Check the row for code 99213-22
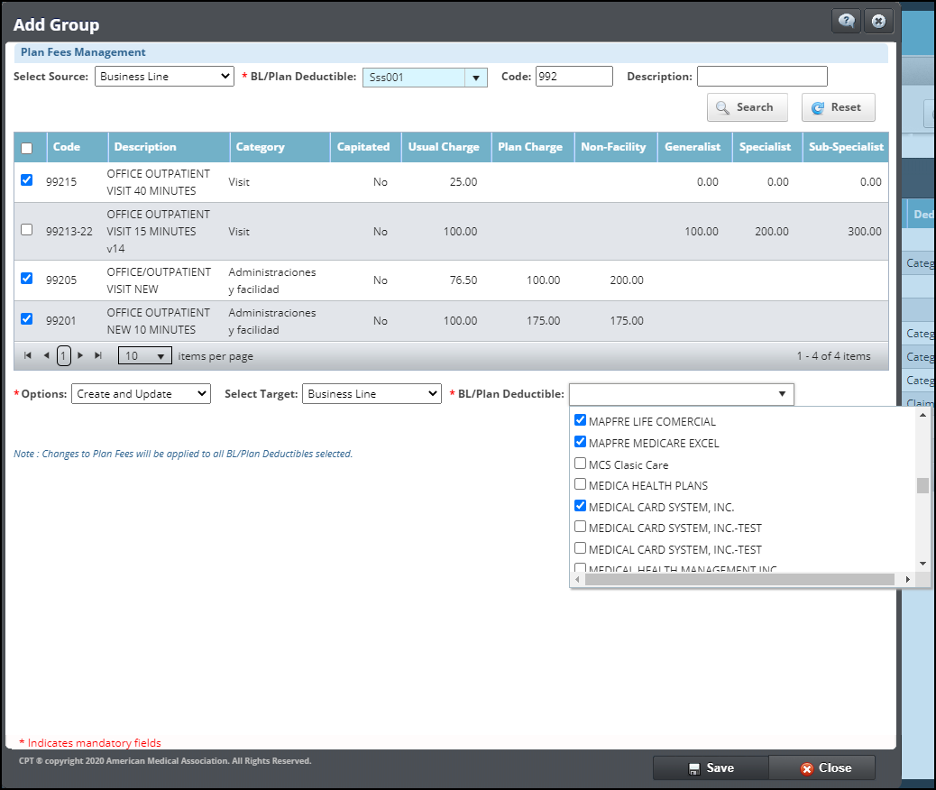936x790 pixels. [27, 230]
